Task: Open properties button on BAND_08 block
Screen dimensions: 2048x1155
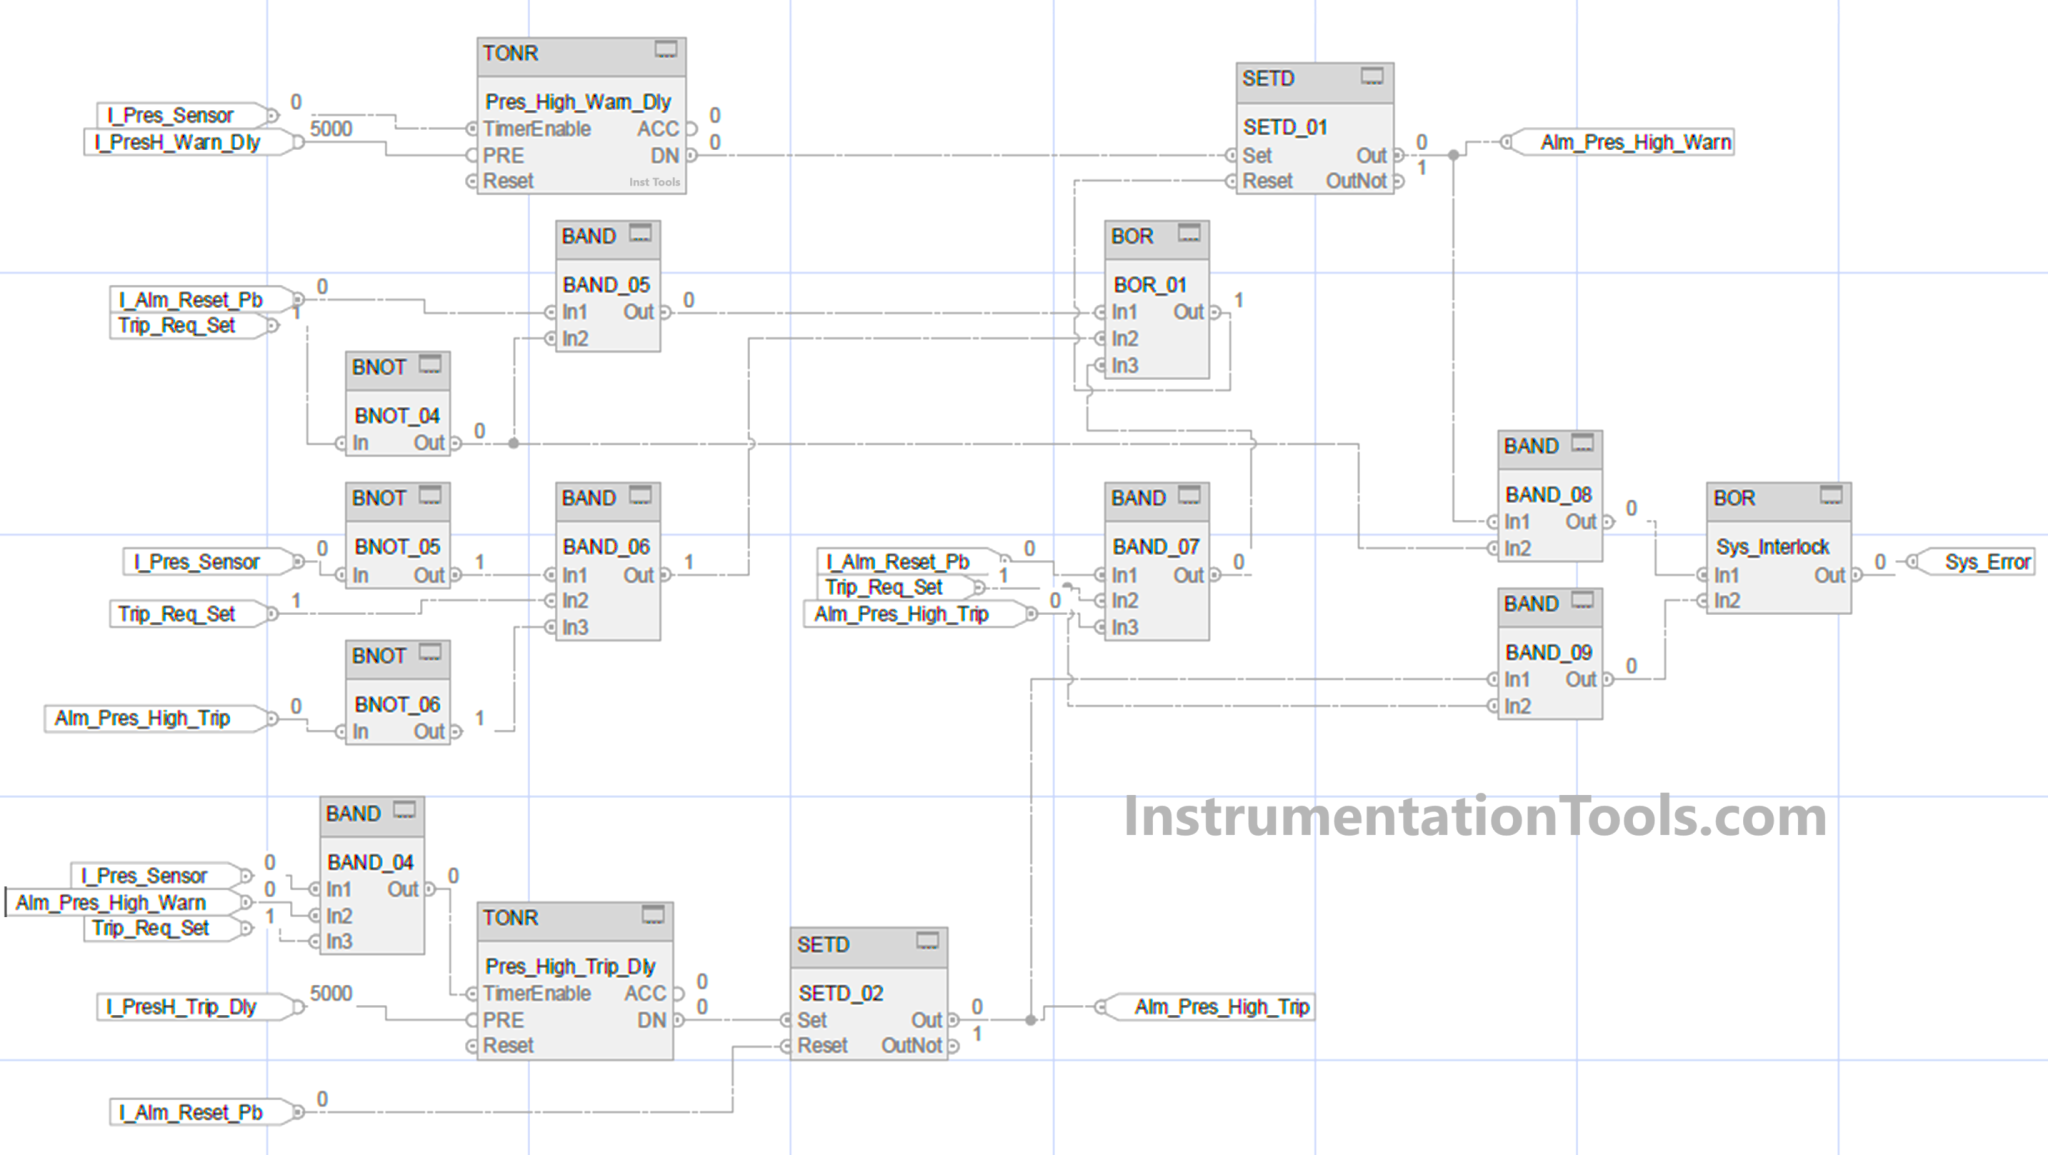Action: tap(1582, 444)
